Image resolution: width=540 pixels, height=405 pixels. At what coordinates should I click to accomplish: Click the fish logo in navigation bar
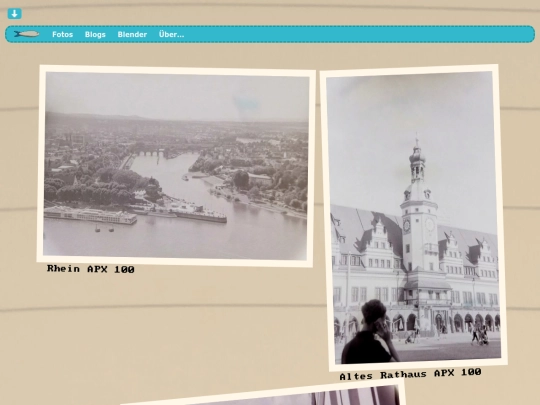point(27,34)
